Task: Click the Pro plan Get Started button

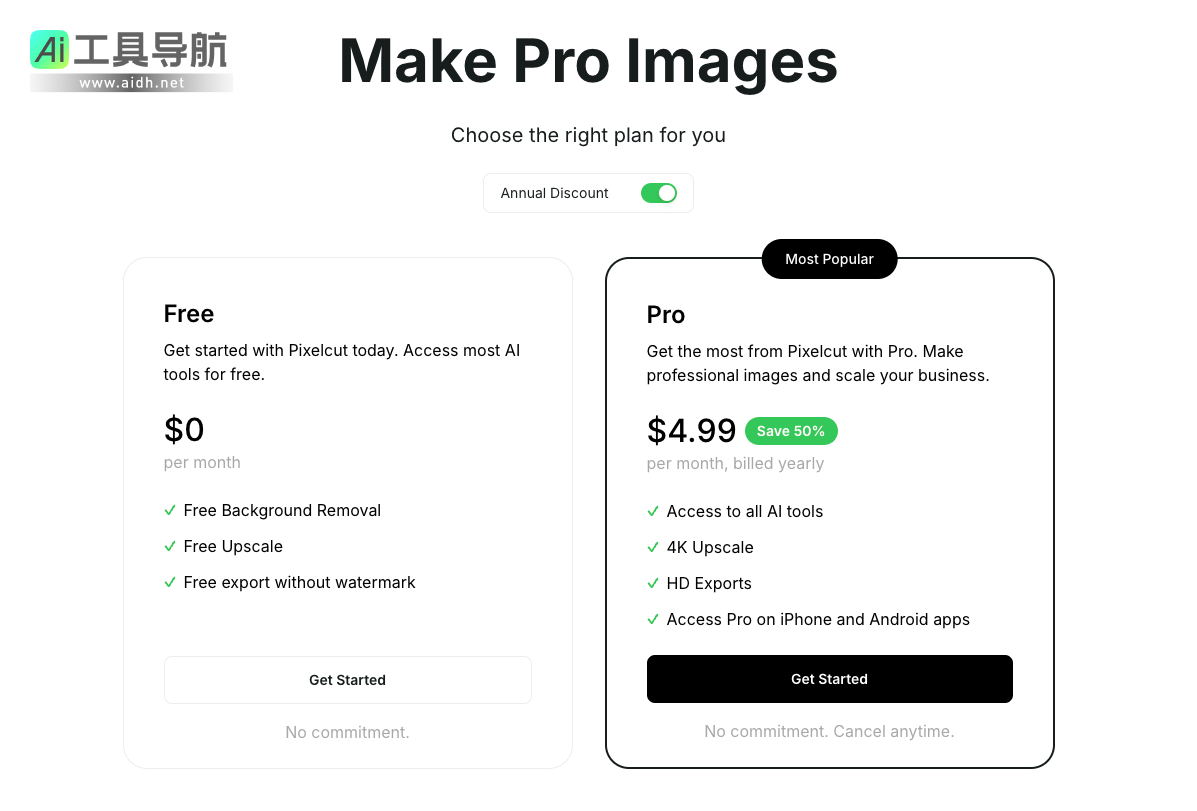Action: click(x=829, y=679)
